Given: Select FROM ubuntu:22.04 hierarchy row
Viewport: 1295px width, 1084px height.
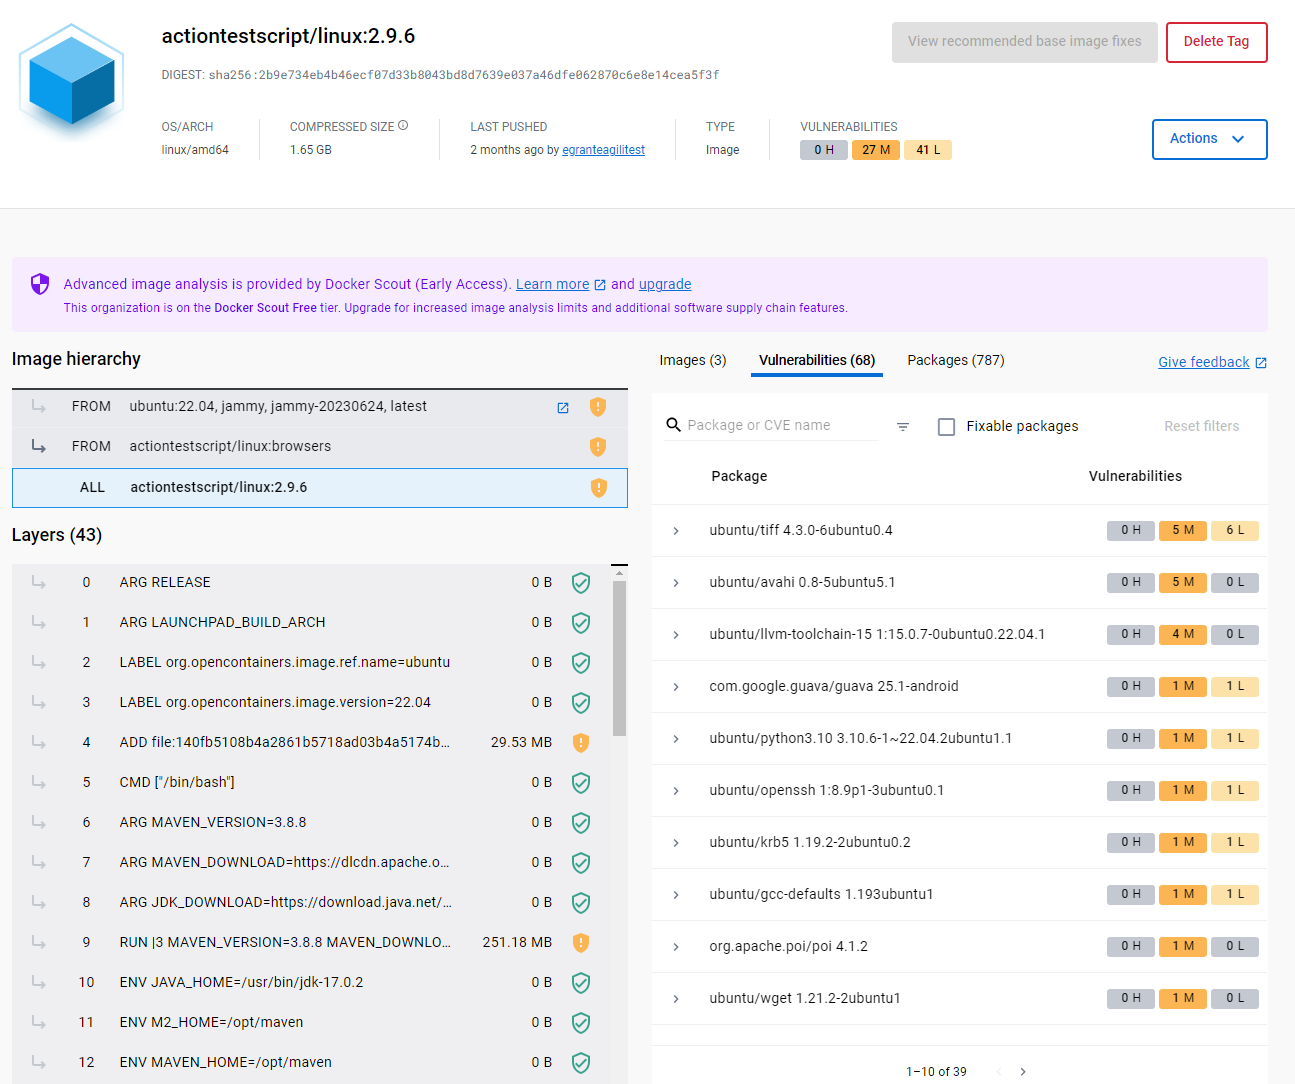Looking at the screenshot, I should [x=320, y=408].
